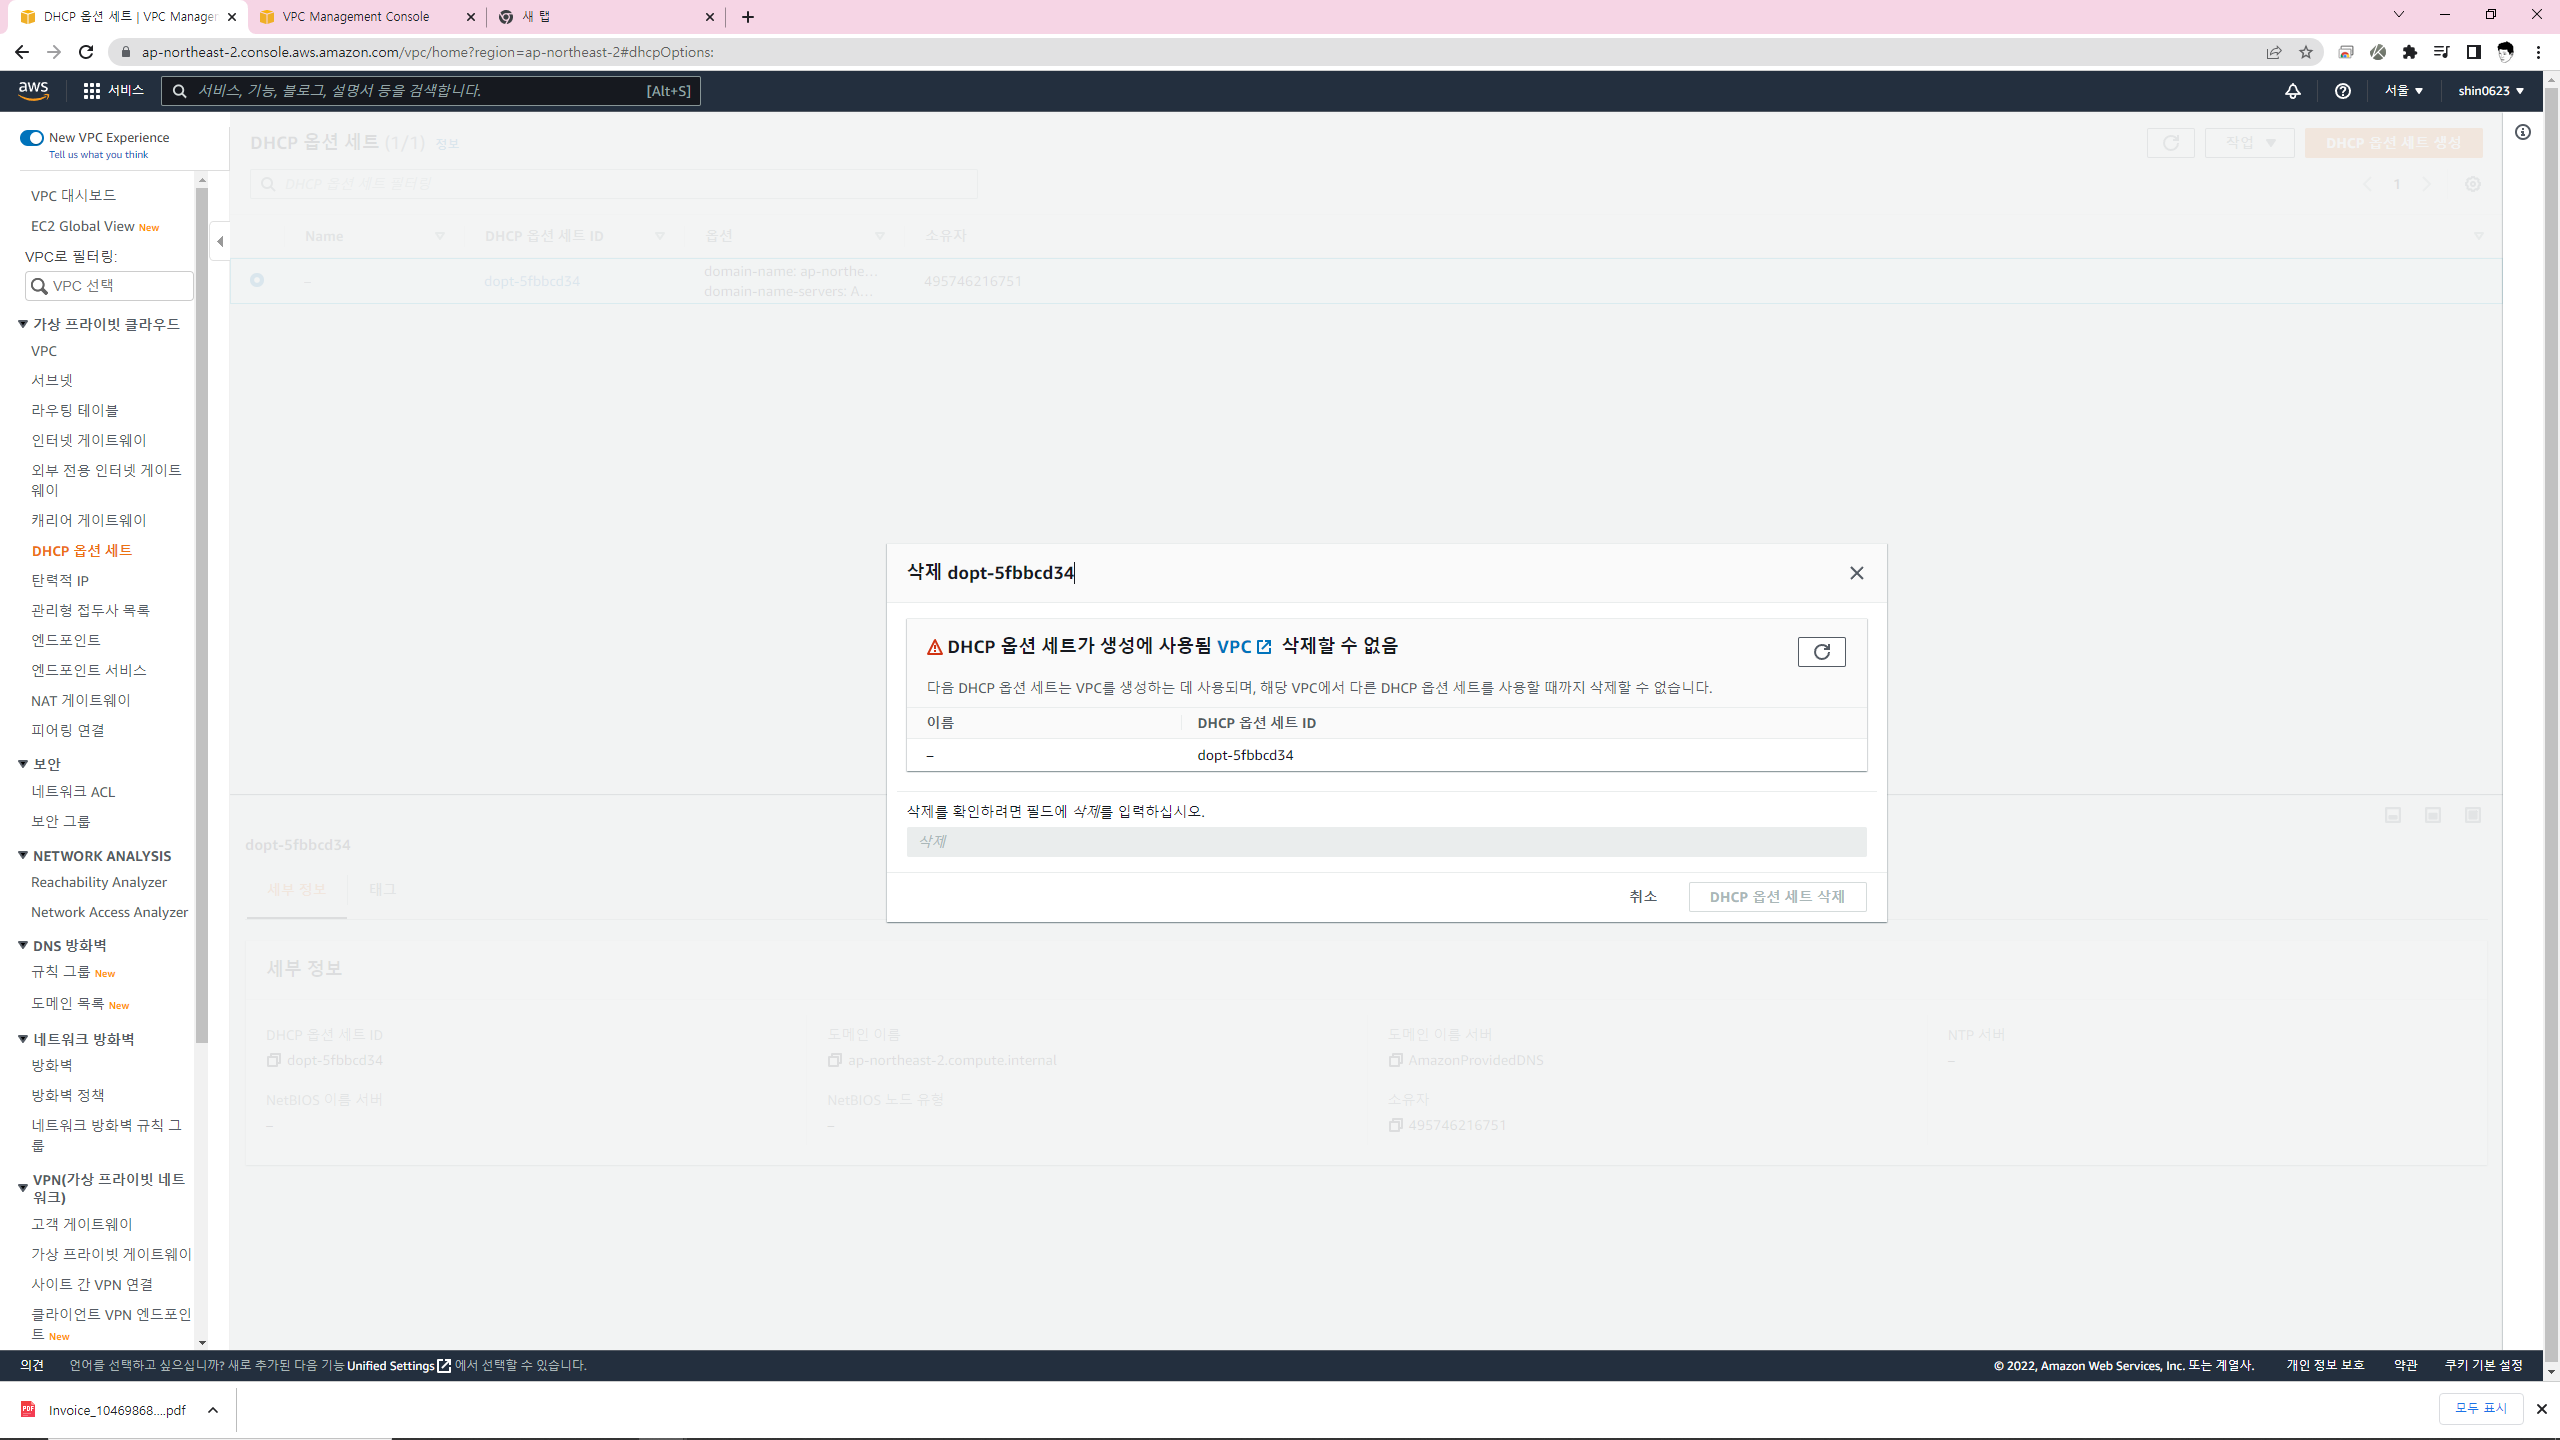
Task: Click the Cancel button in the delete dialog
Action: pyautogui.click(x=1642, y=896)
